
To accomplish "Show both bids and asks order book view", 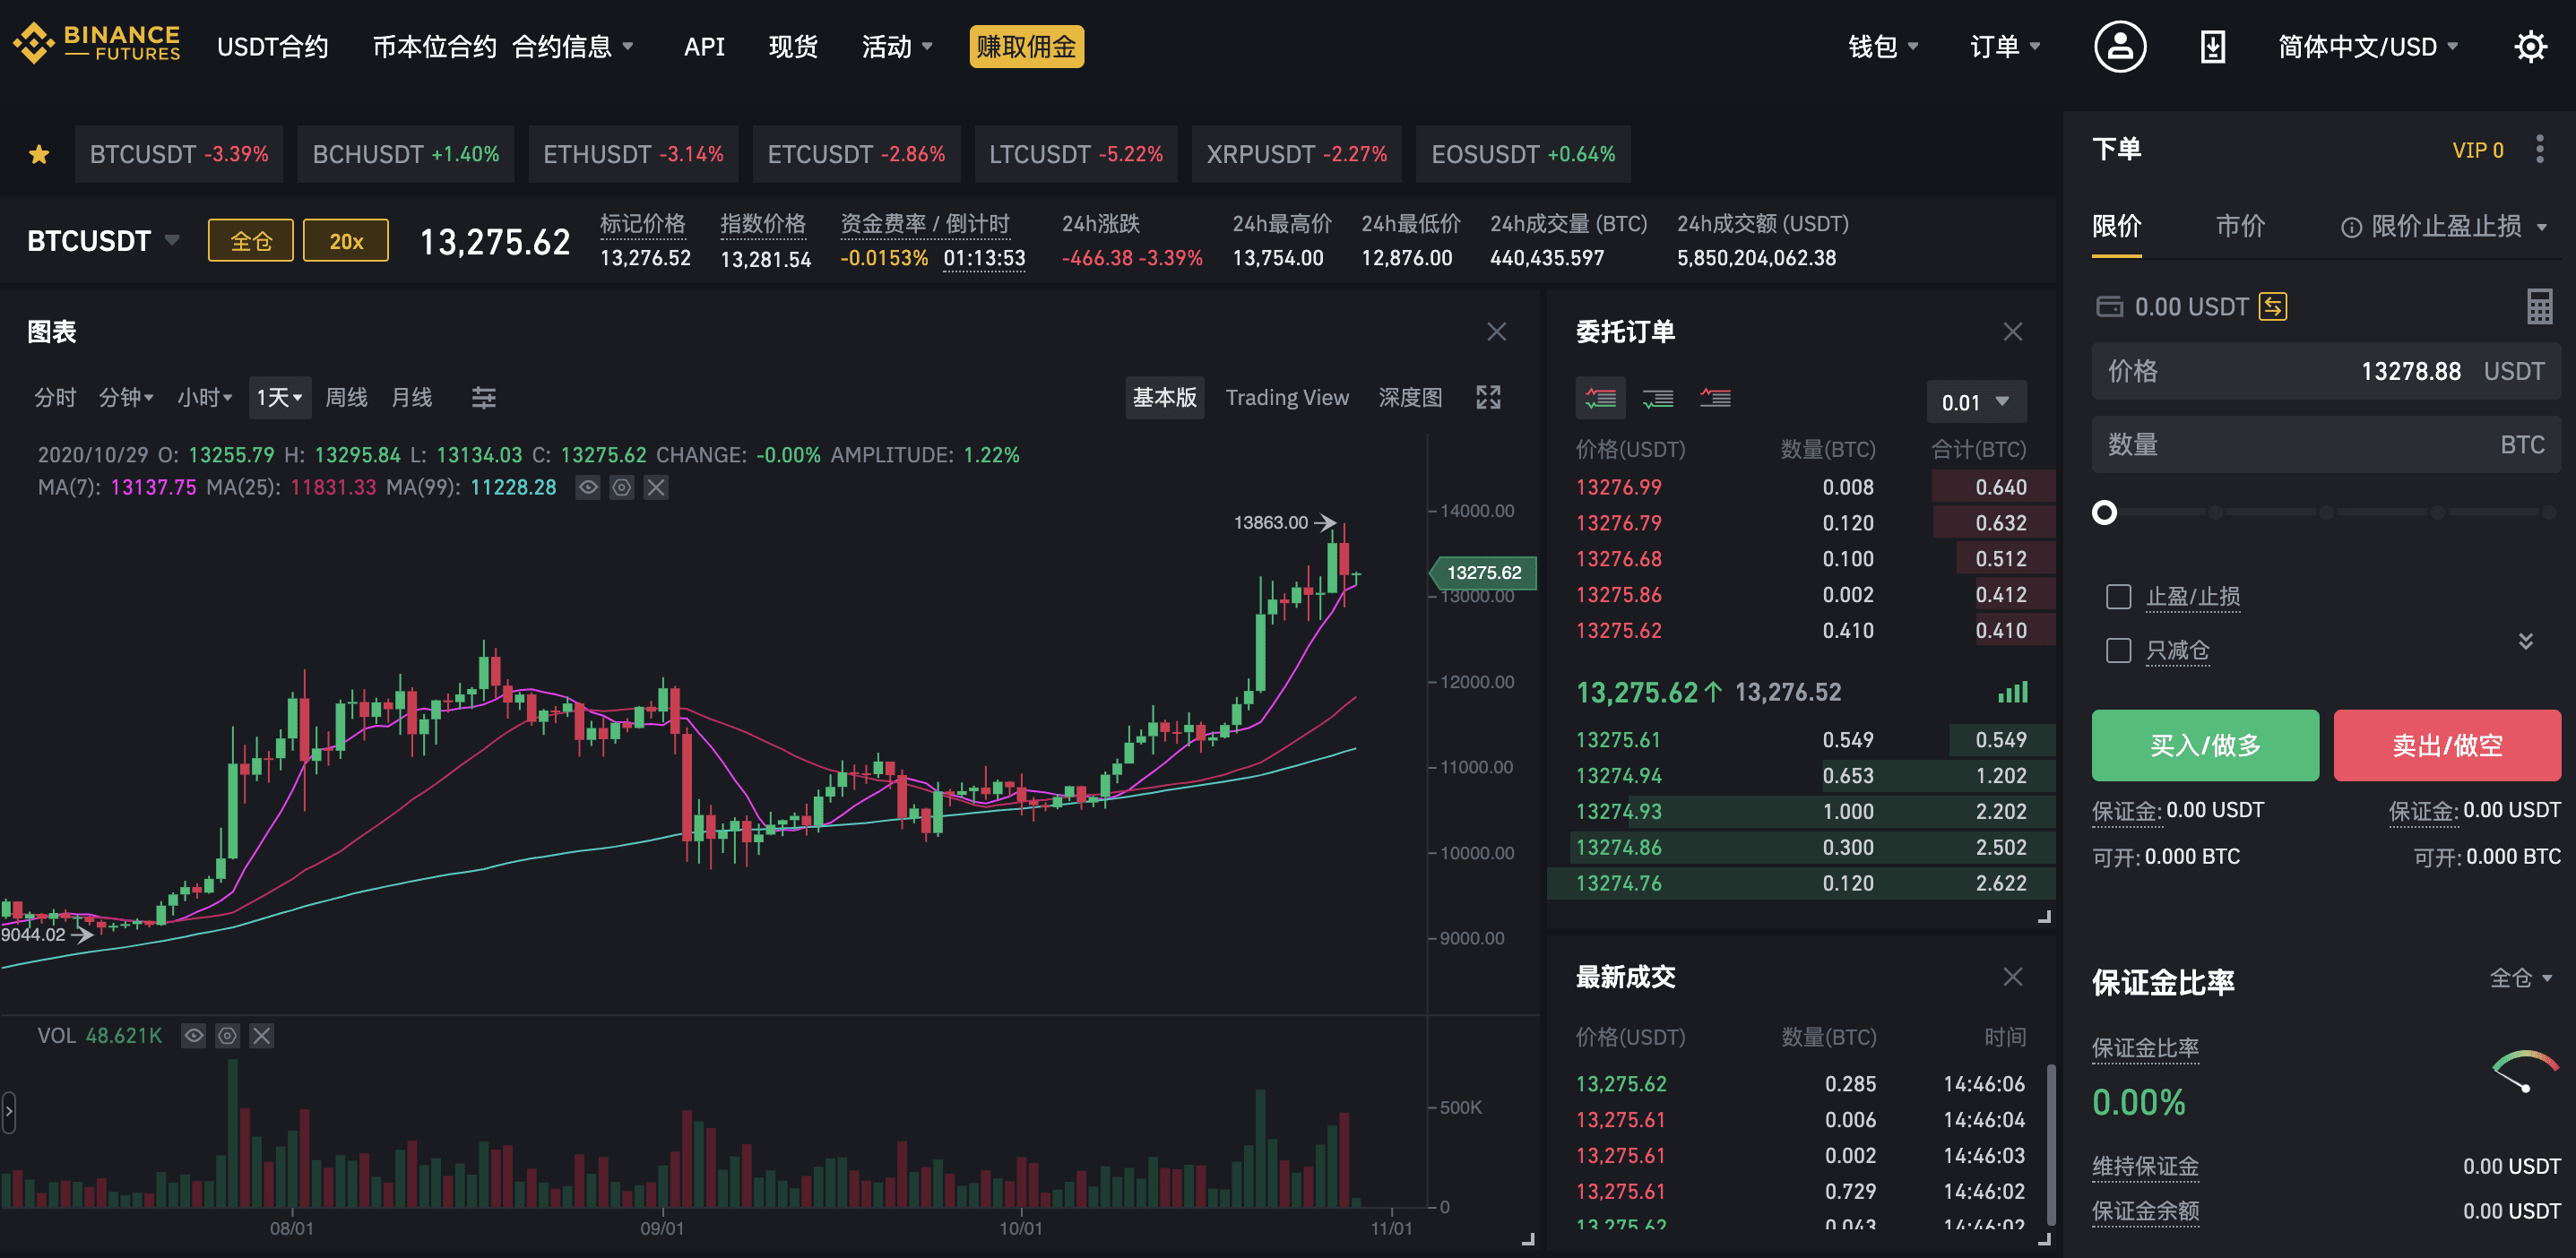I will point(1601,398).
